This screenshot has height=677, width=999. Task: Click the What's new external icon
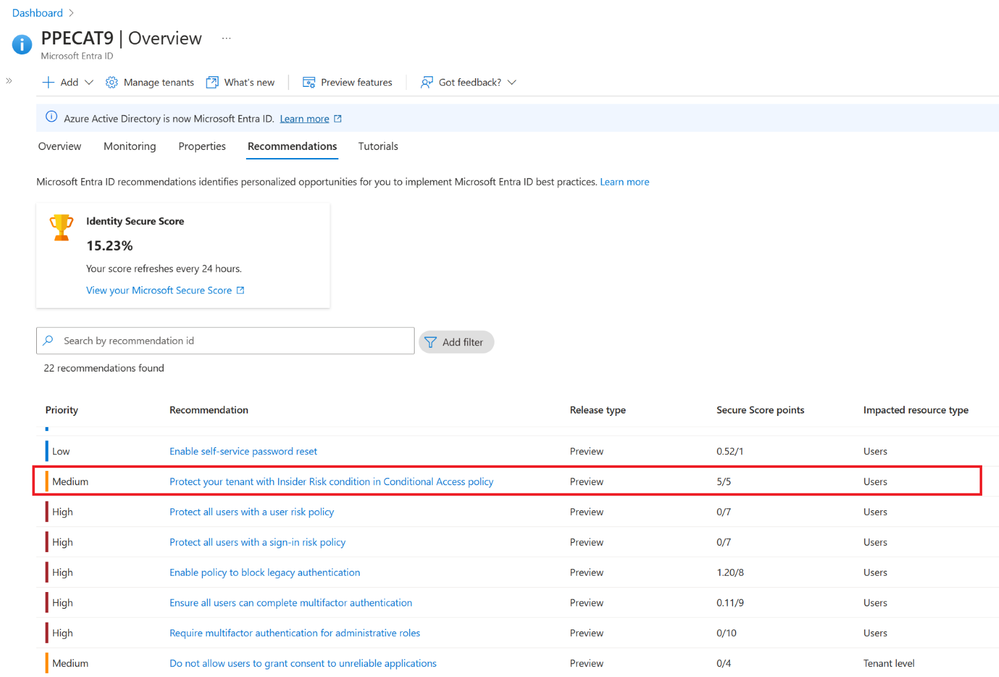[212, 82]
